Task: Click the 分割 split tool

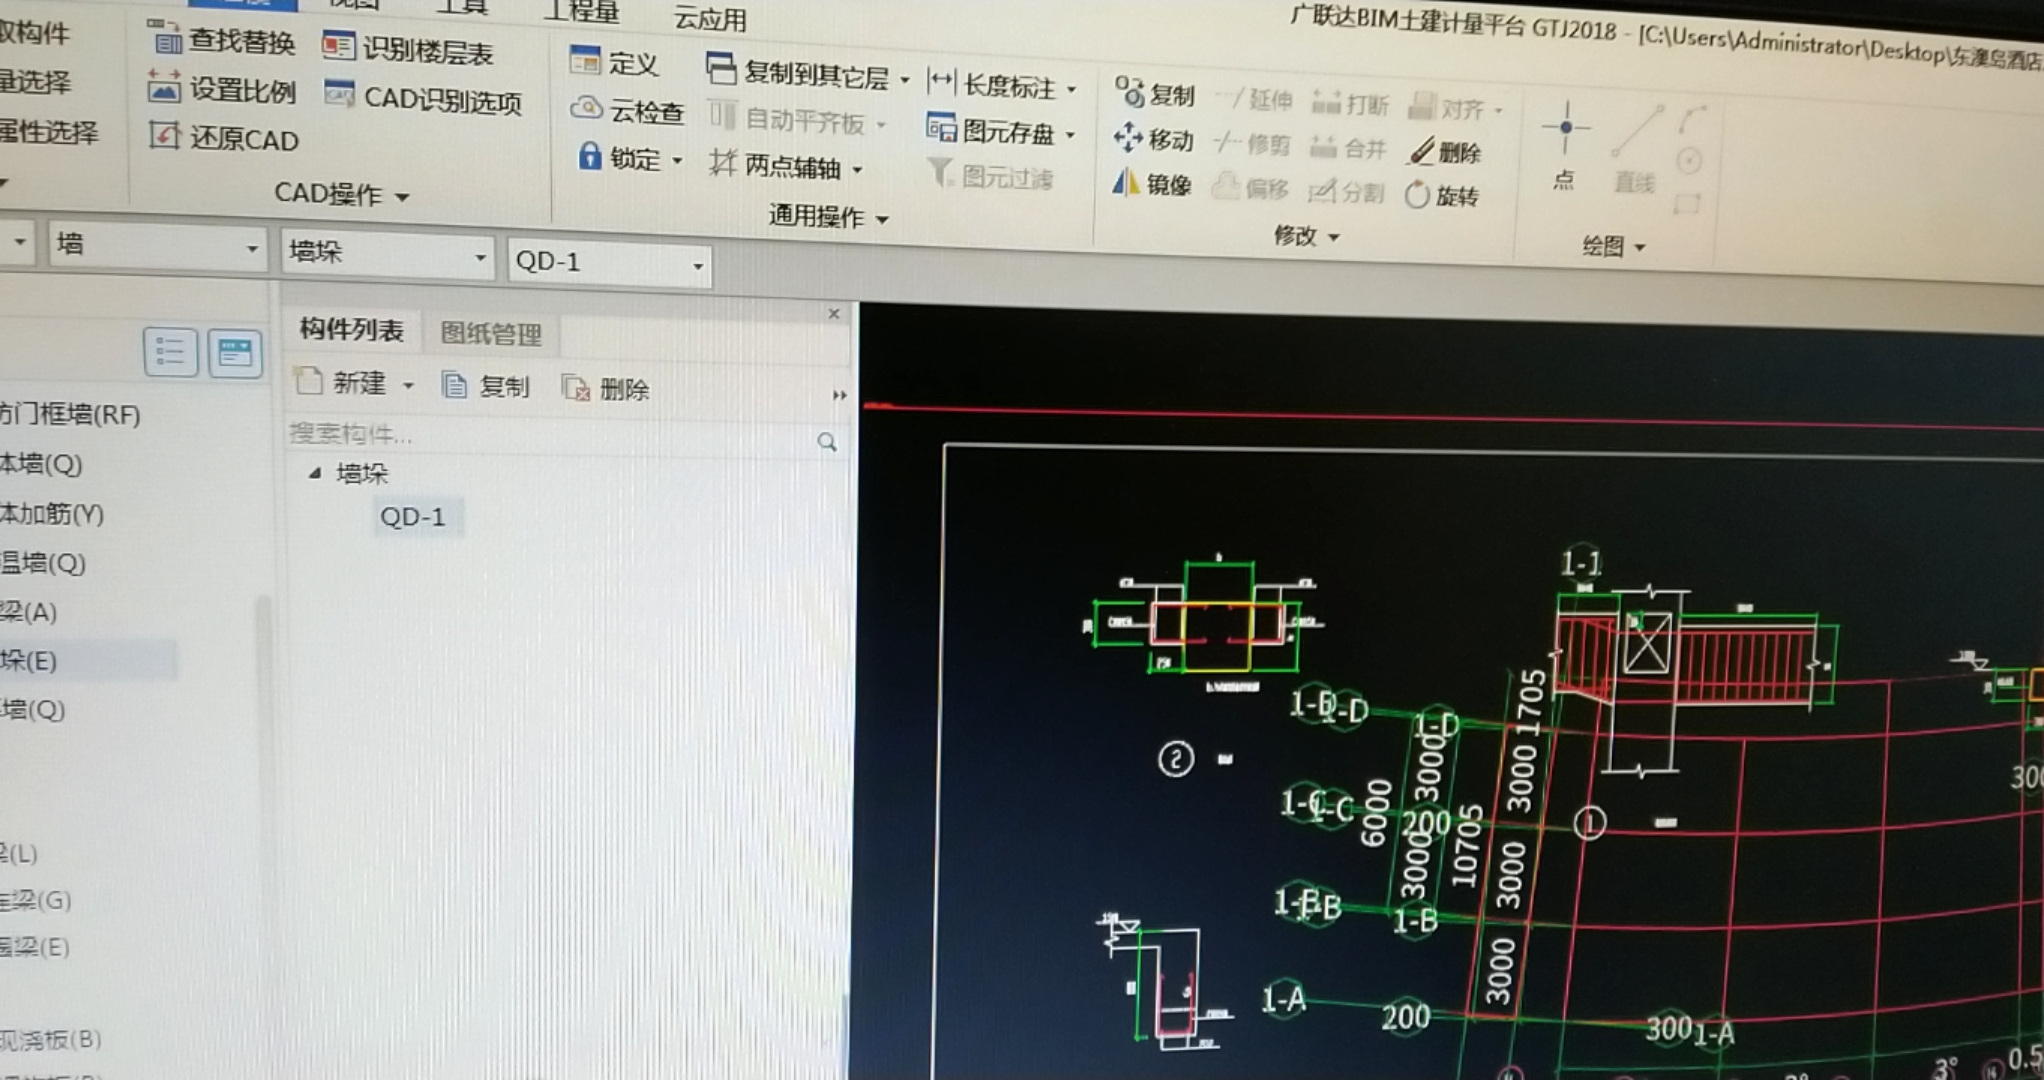Action: pos(1346,191)
